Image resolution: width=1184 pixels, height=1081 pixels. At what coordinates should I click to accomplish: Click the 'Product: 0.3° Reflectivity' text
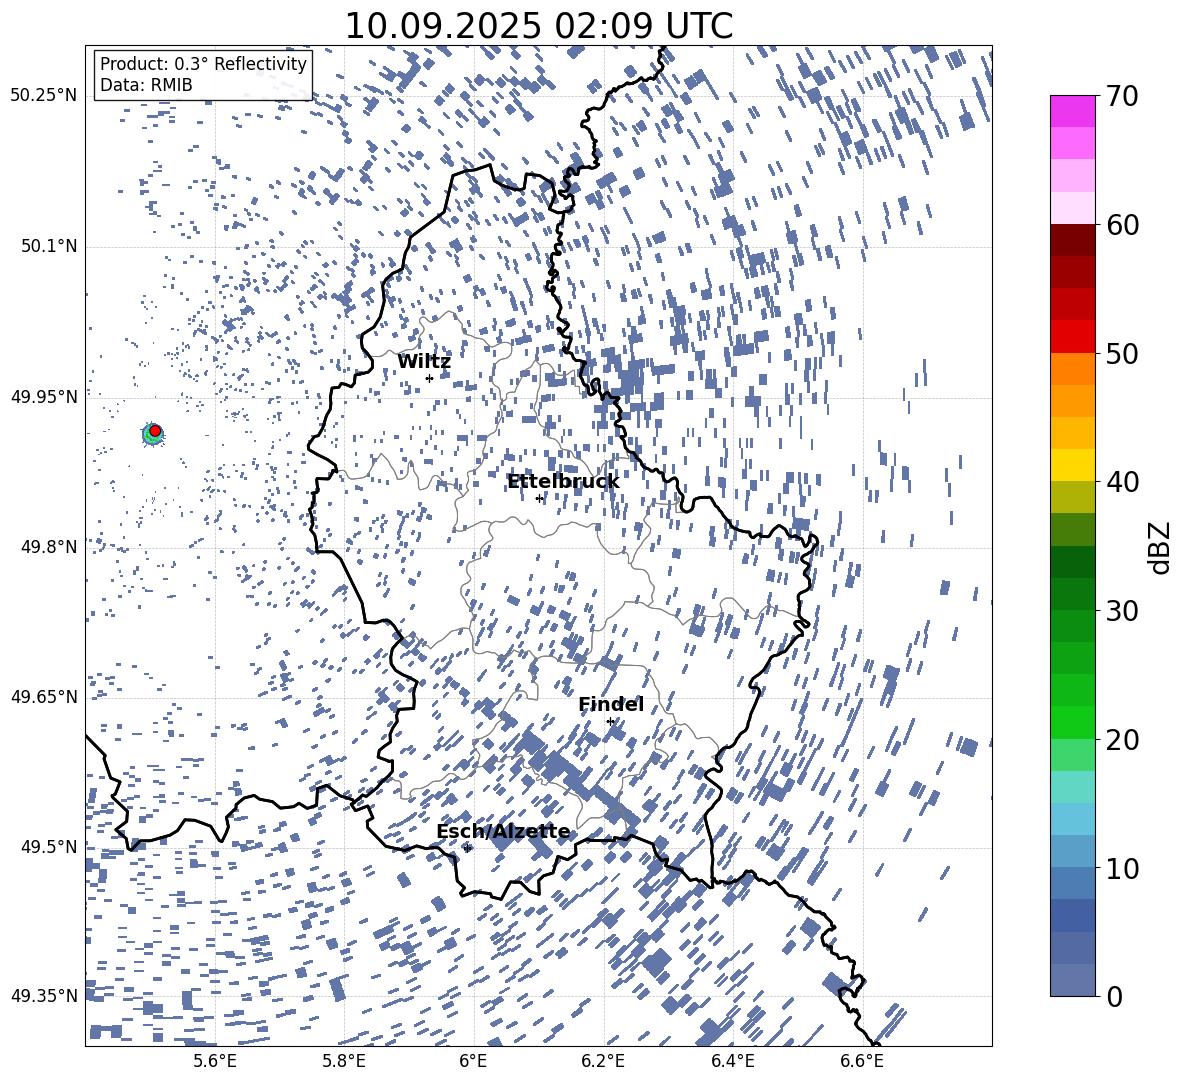(x=203, y=64)
